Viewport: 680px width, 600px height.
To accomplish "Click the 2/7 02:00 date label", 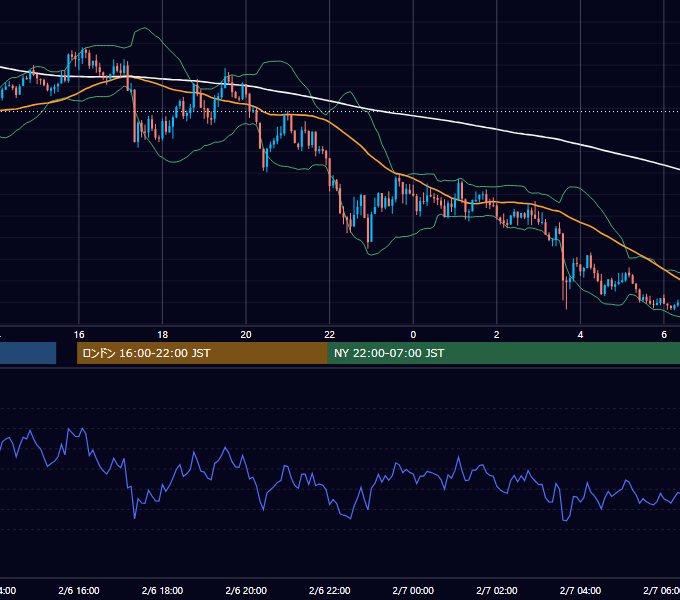I will (x=497, y=590).
